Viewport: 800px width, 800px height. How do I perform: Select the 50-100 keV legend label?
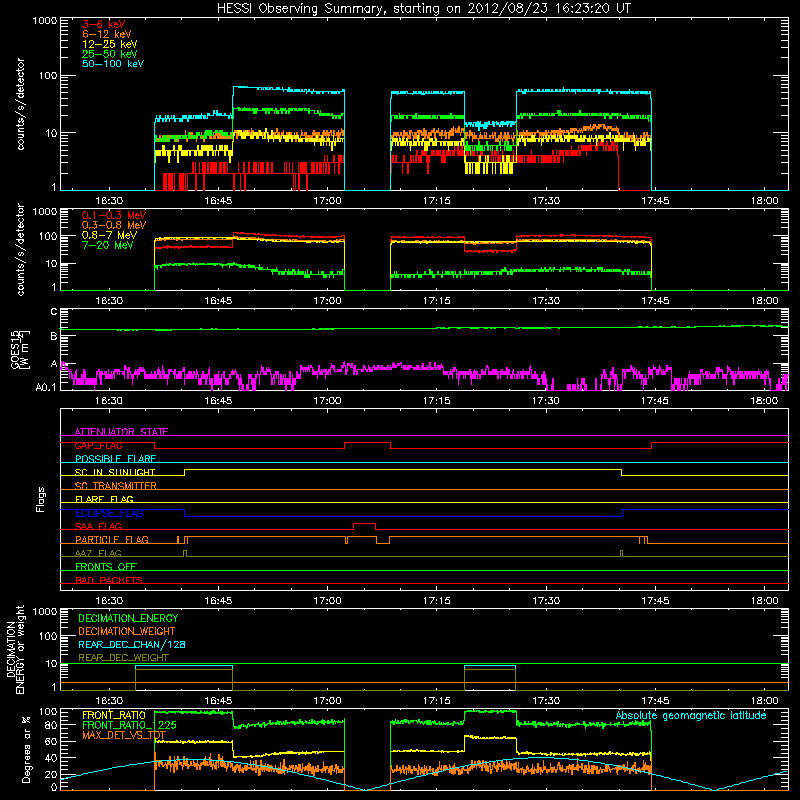(x=113, y=64)
